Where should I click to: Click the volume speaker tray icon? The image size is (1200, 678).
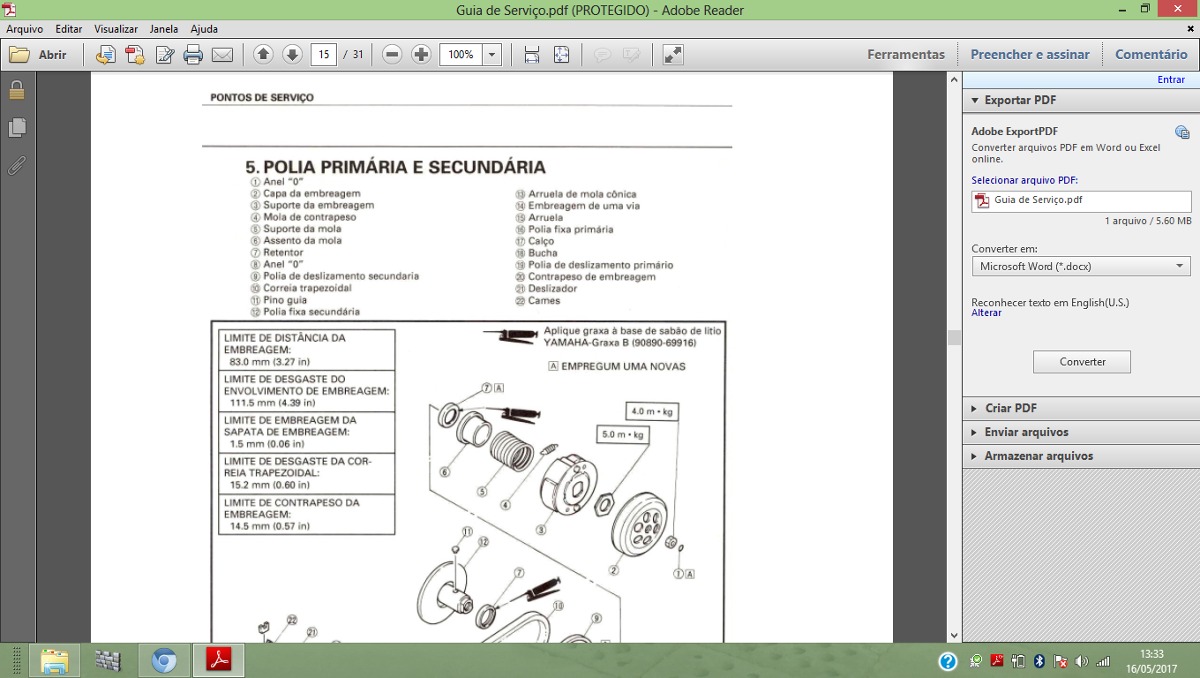tap(1081, 661)
